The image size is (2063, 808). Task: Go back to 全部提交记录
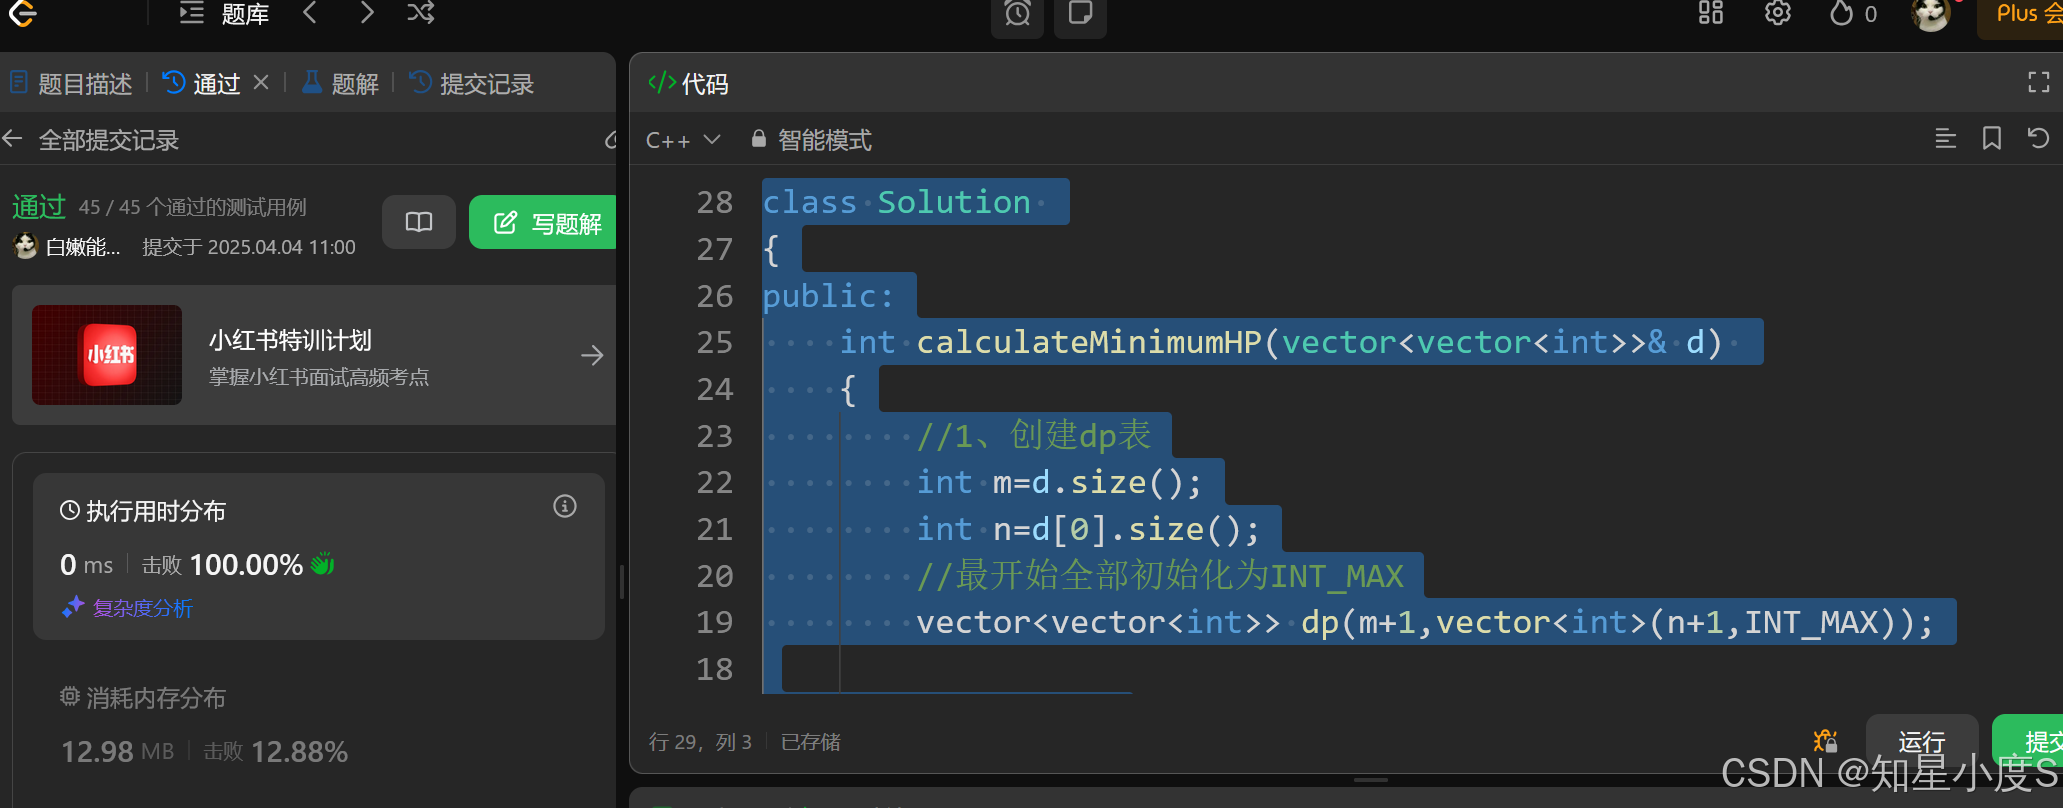point(91,140)
